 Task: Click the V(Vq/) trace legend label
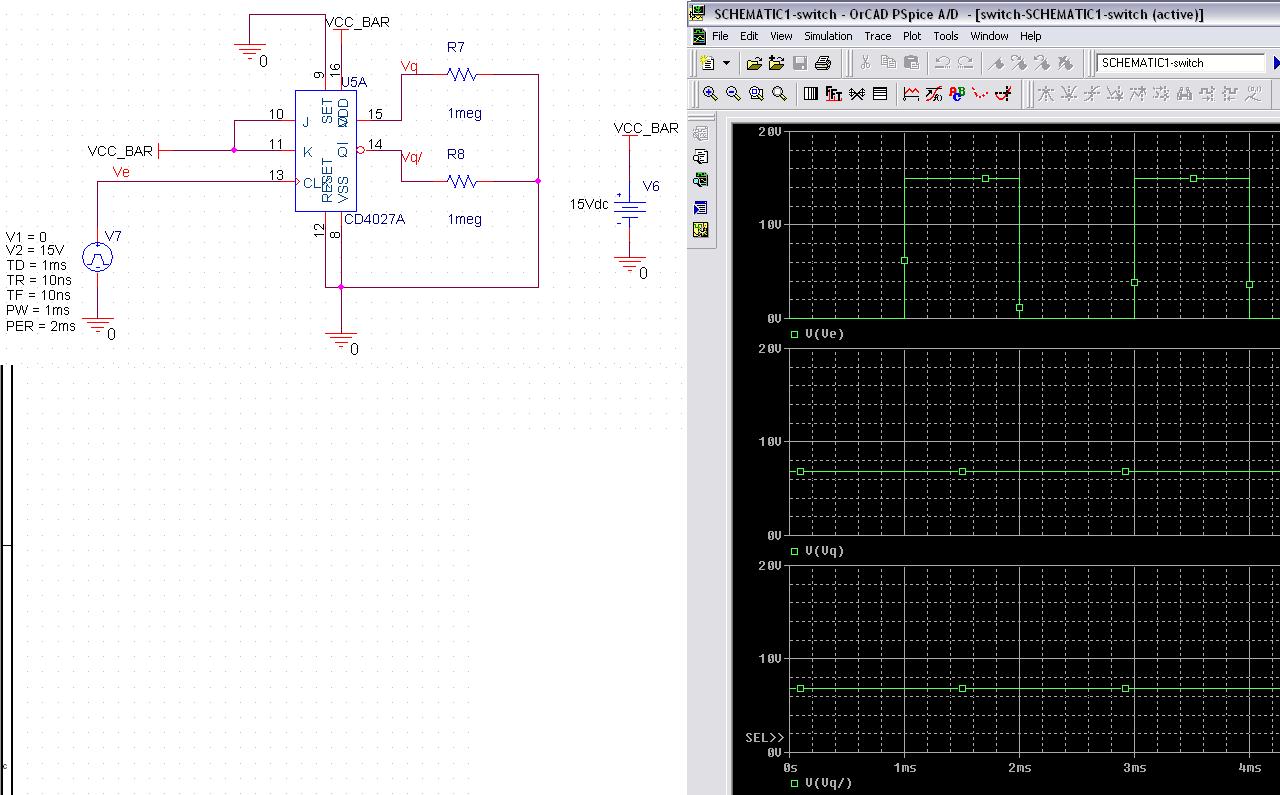[x=828, y=783]
